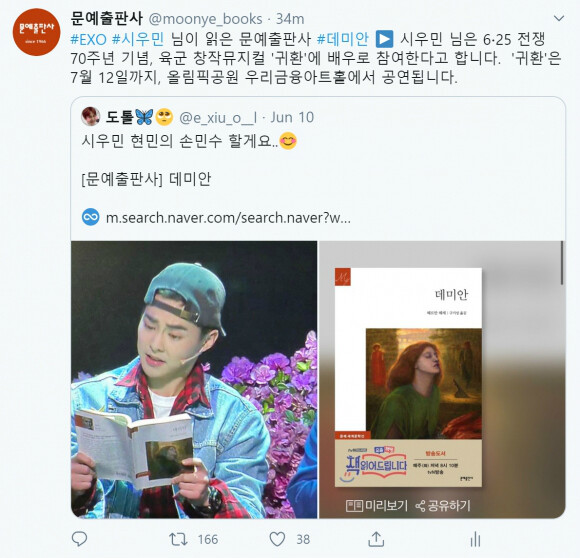
Task: Open the share upload icon
Action: [376, 539]
